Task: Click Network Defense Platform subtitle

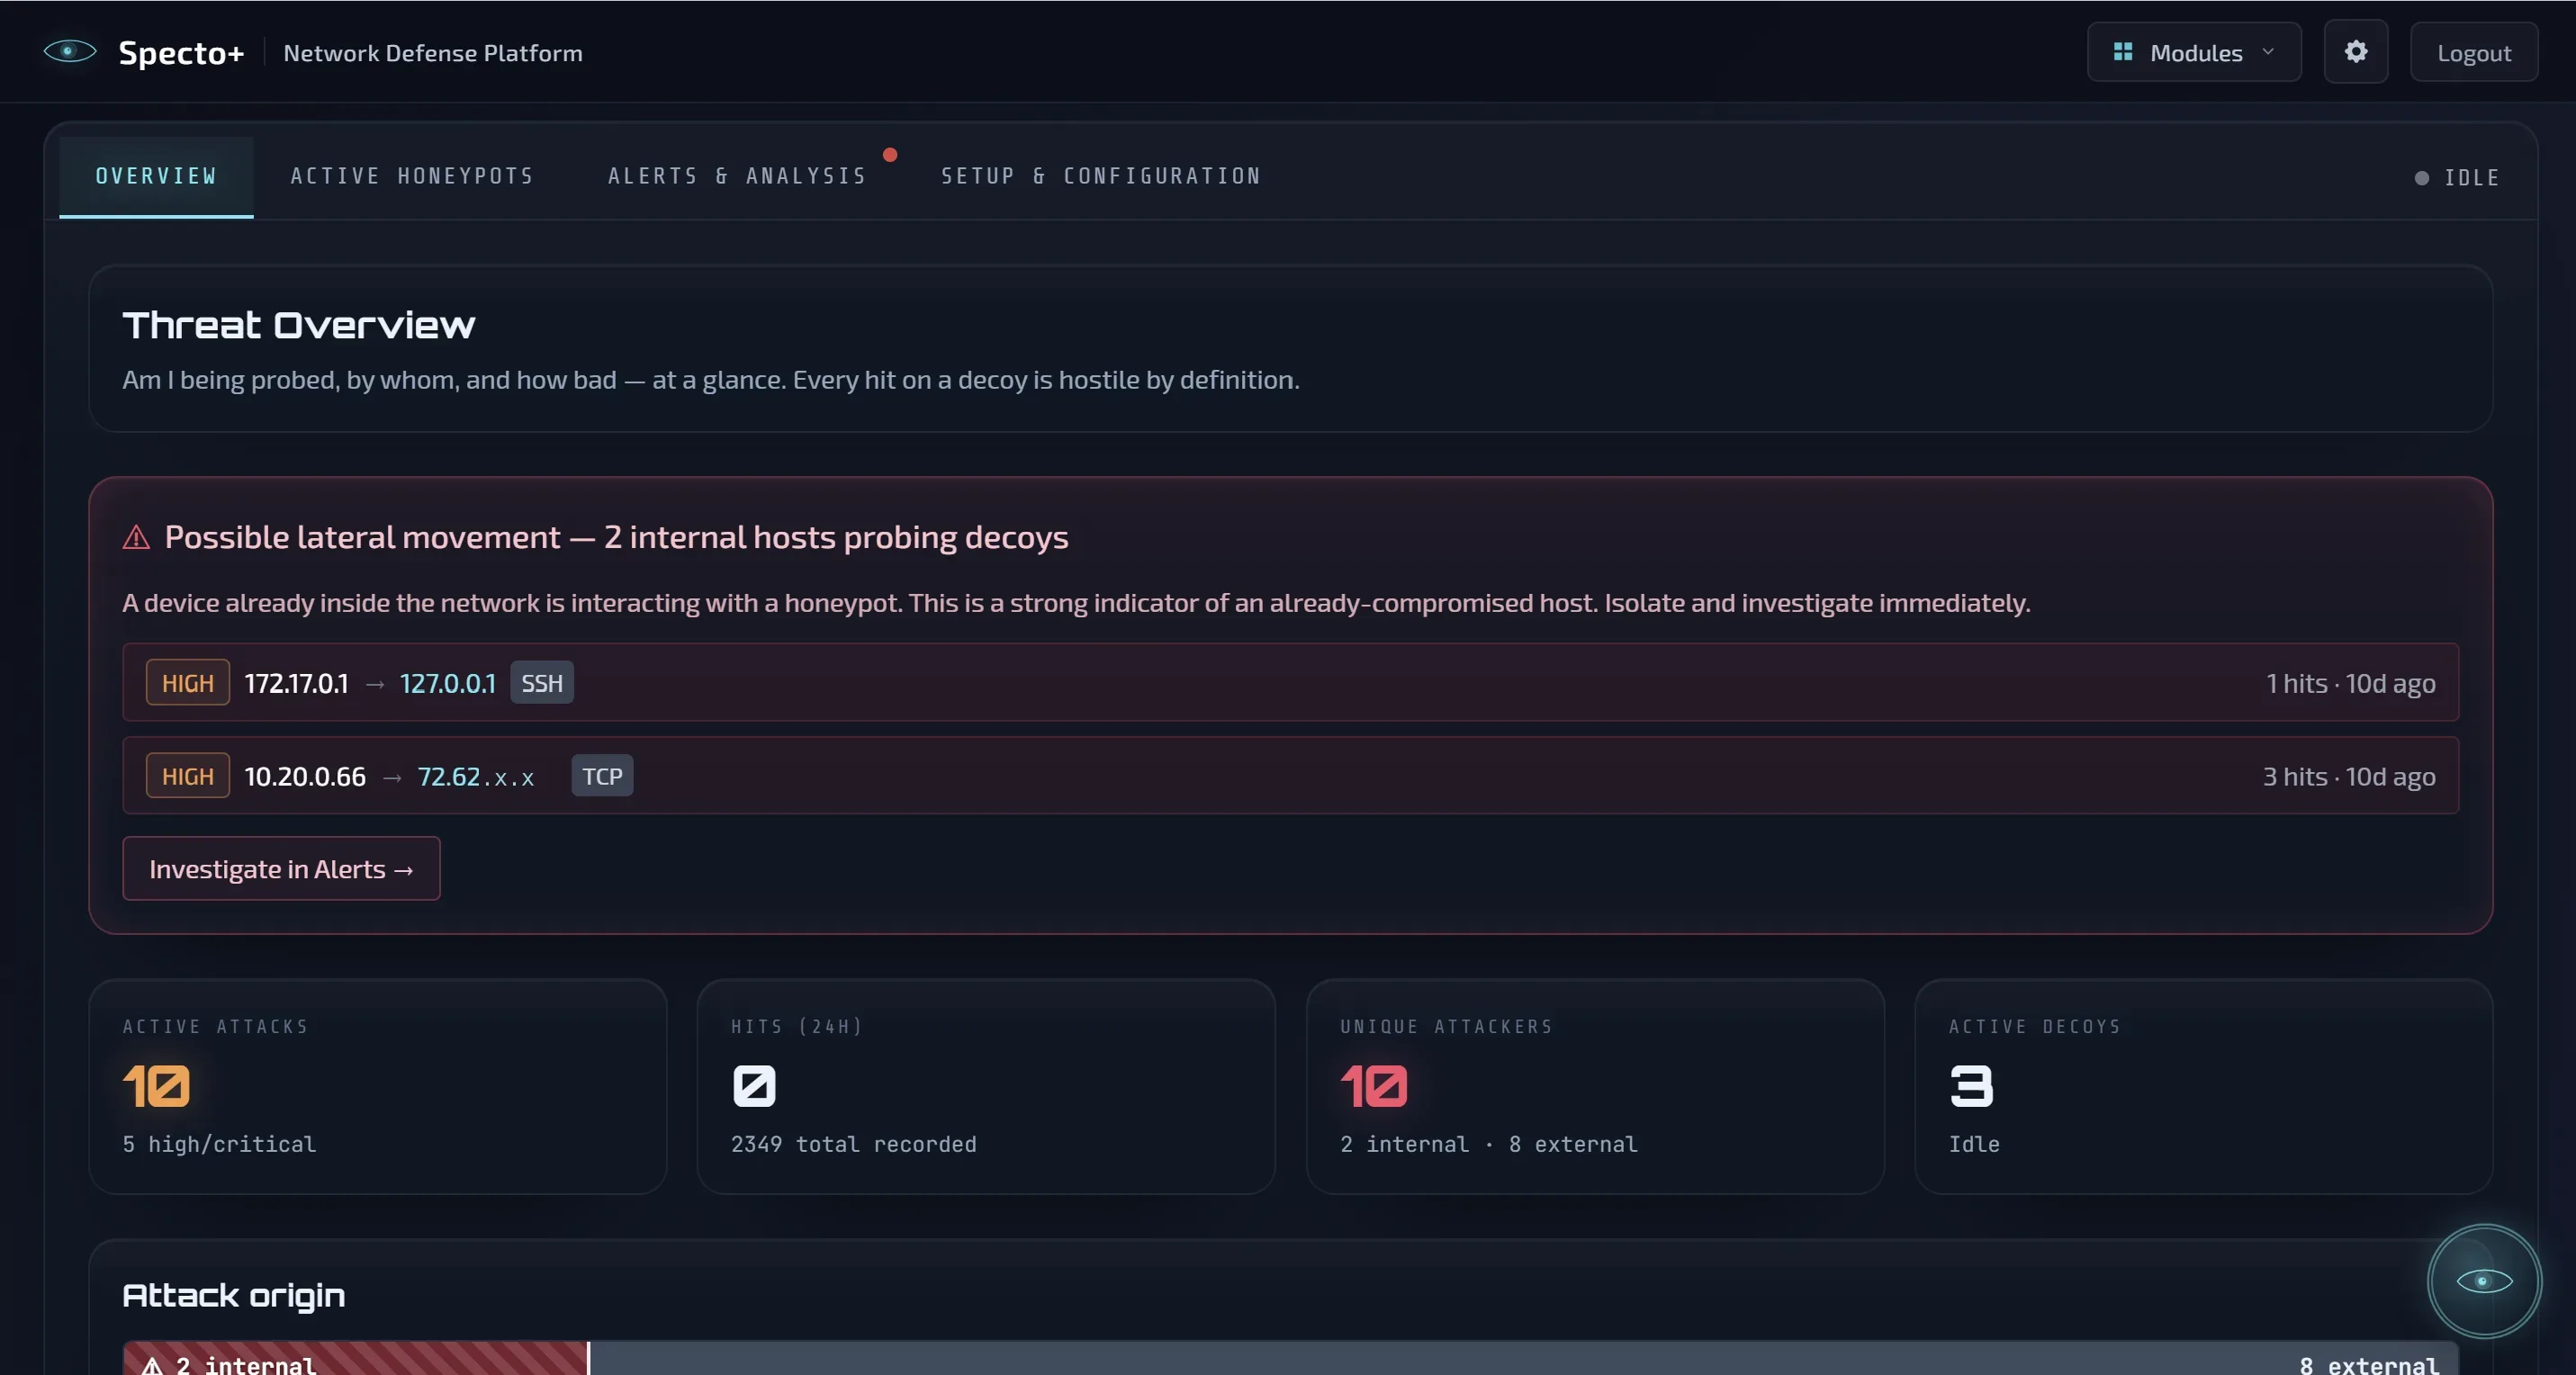Action: (433, 53)
